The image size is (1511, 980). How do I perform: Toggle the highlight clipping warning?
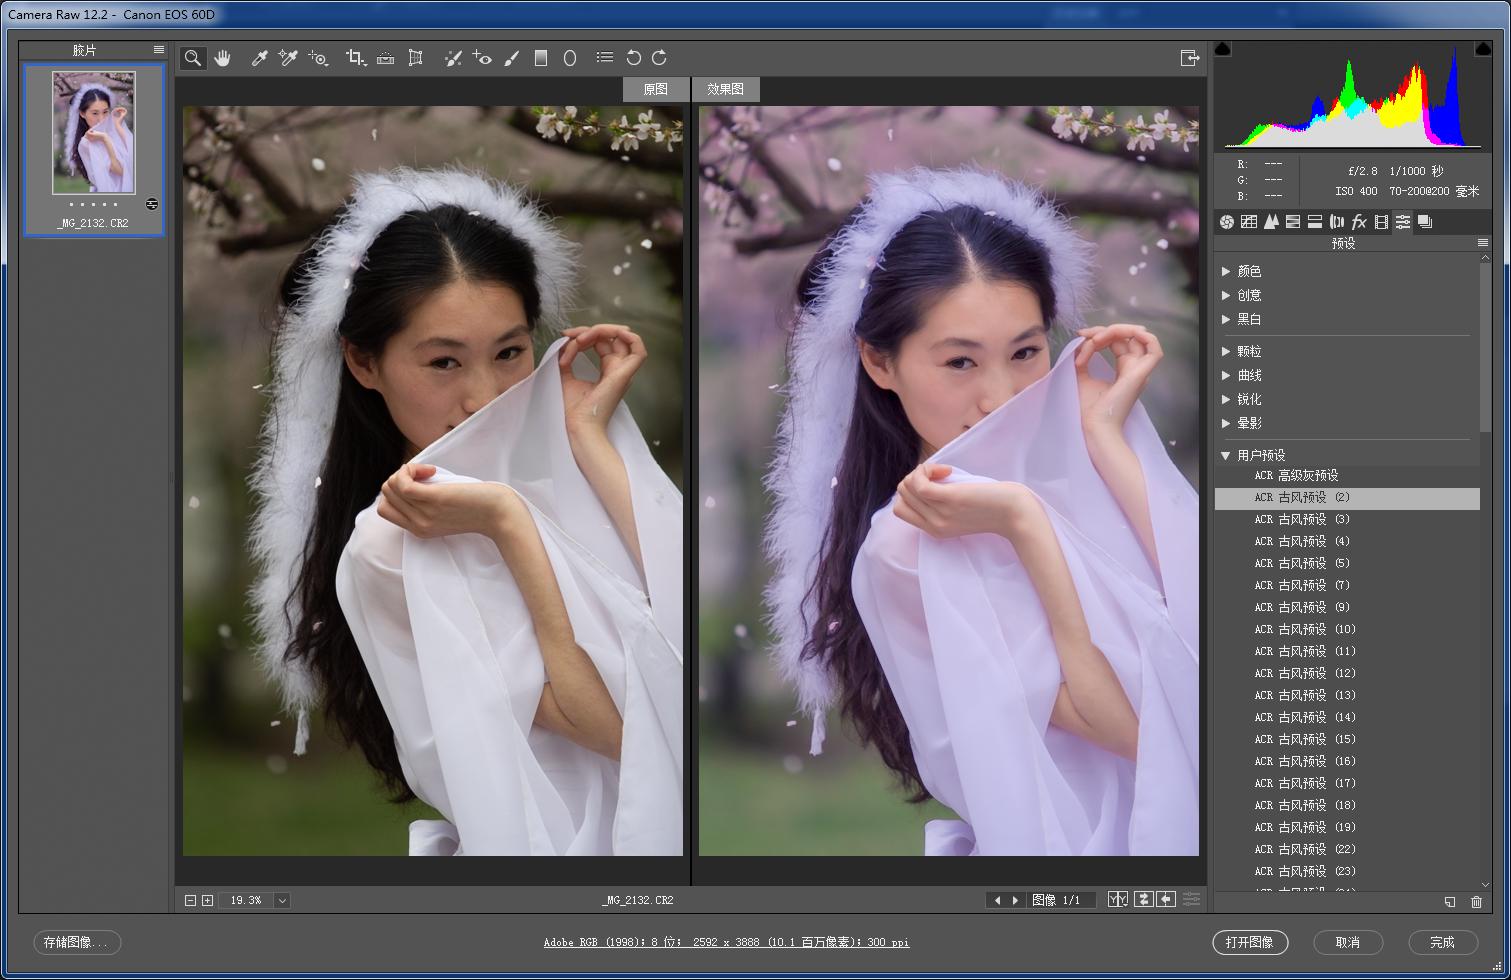click(x=1482, y=49)
